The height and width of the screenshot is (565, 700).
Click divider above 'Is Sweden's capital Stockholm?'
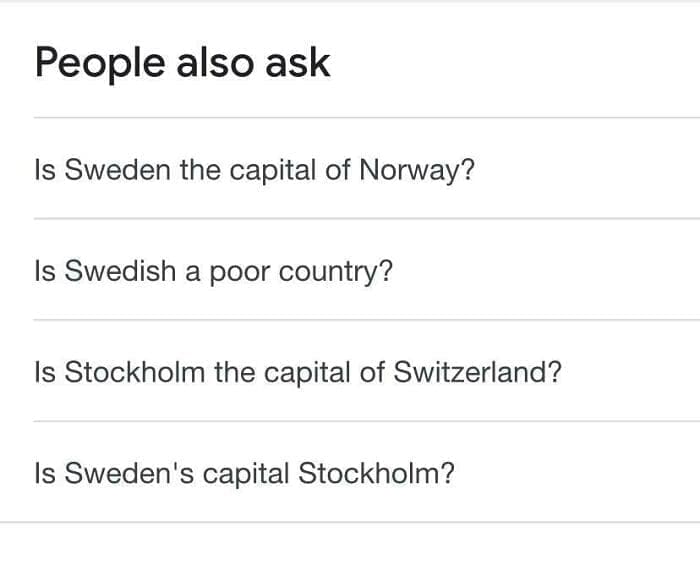pos(366,421)
